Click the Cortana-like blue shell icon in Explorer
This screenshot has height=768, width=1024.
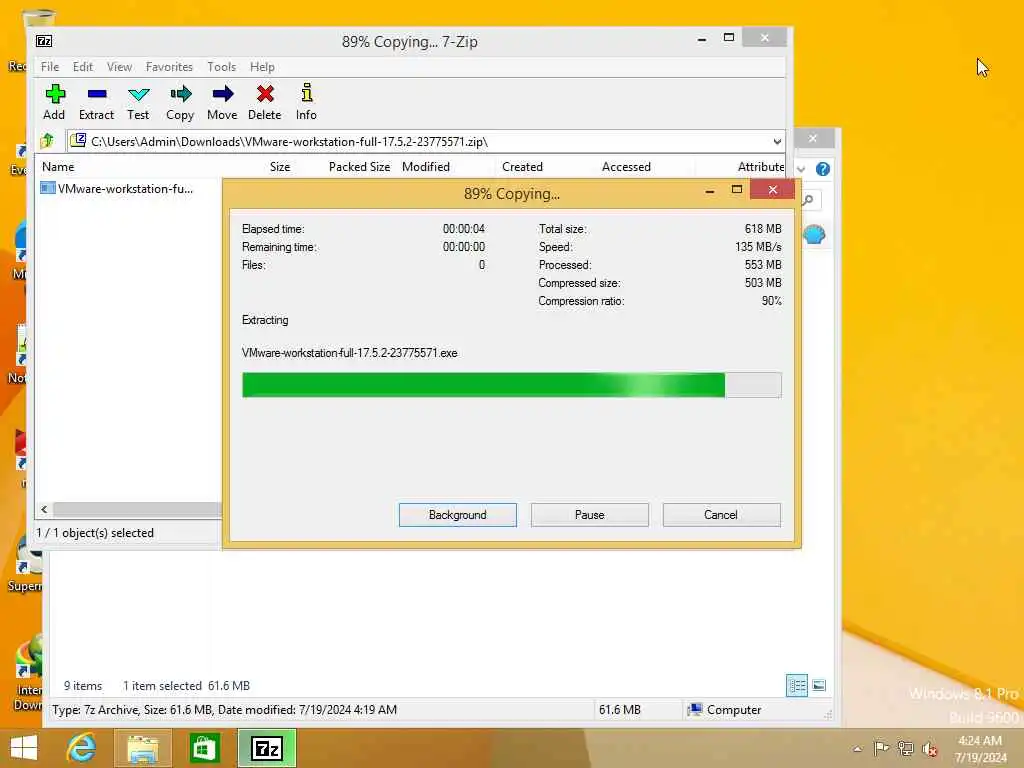click(x=814, y=234)
